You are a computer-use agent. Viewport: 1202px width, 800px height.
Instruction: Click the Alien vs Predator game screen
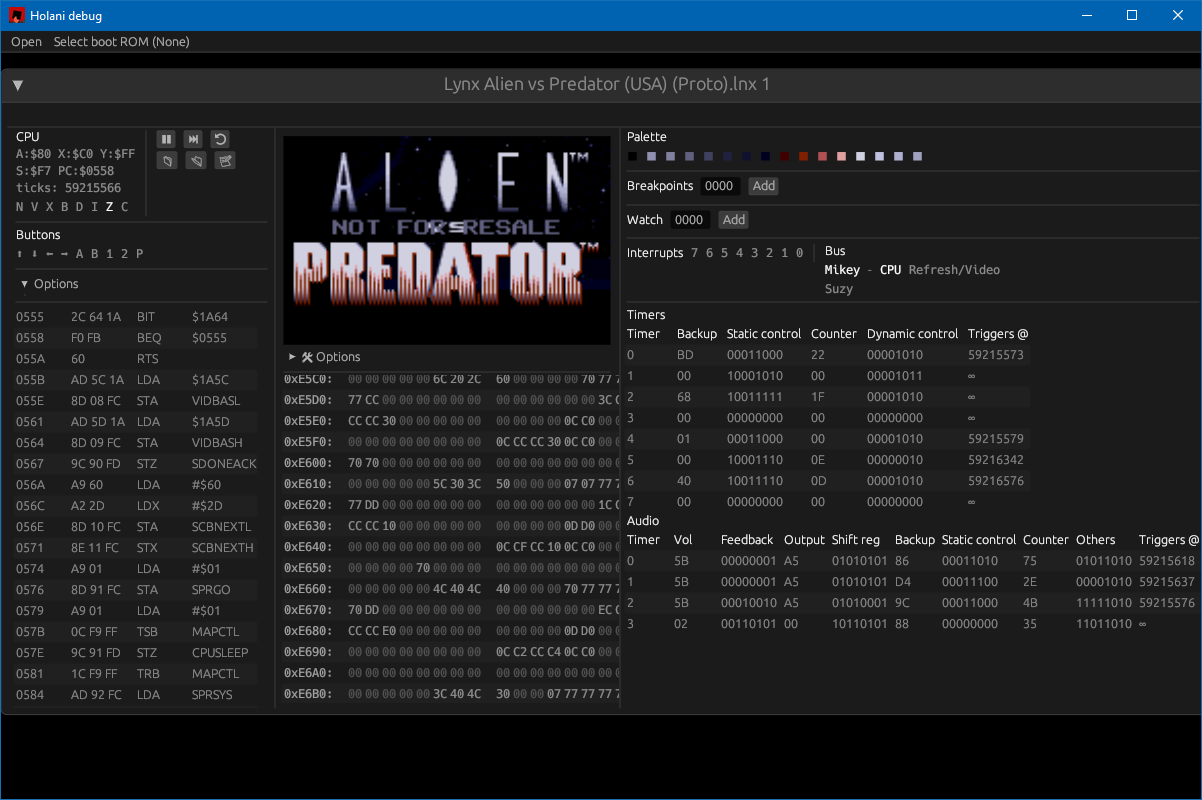tap(447, 240)
